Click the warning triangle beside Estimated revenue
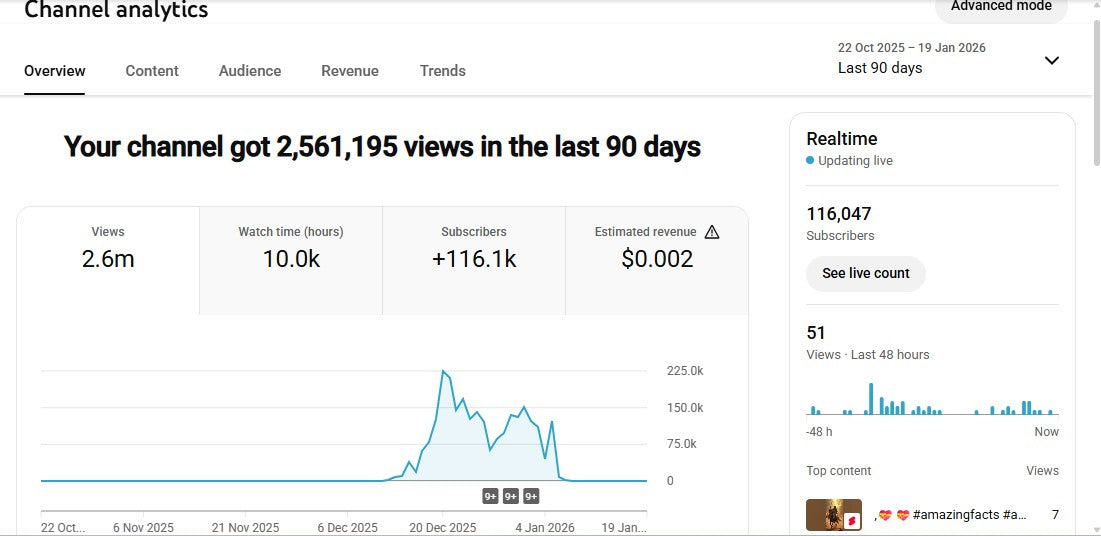1101x536 pixels. (x=712, y=232)
